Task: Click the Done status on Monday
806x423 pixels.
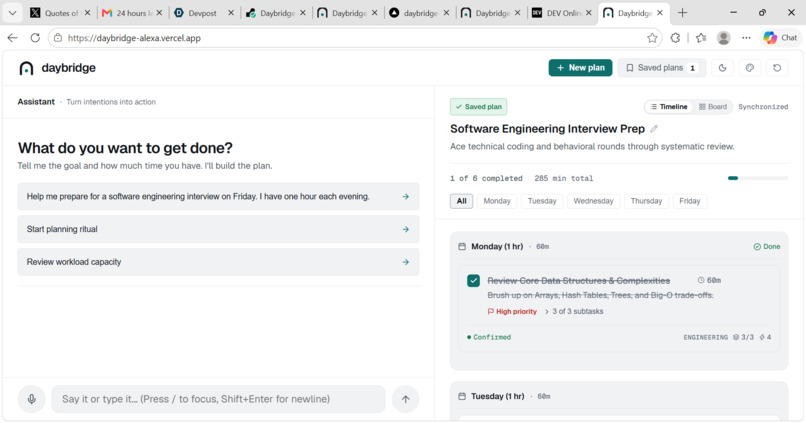Action: click(767, 247)
